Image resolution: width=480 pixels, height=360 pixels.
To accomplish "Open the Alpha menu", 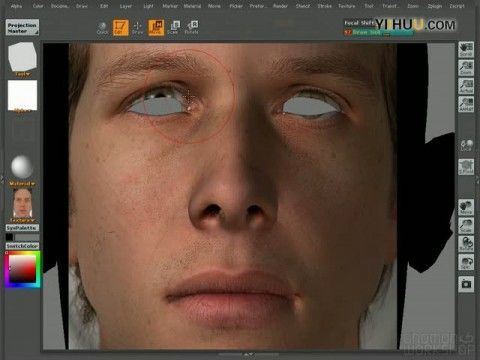I will [17, 6].
